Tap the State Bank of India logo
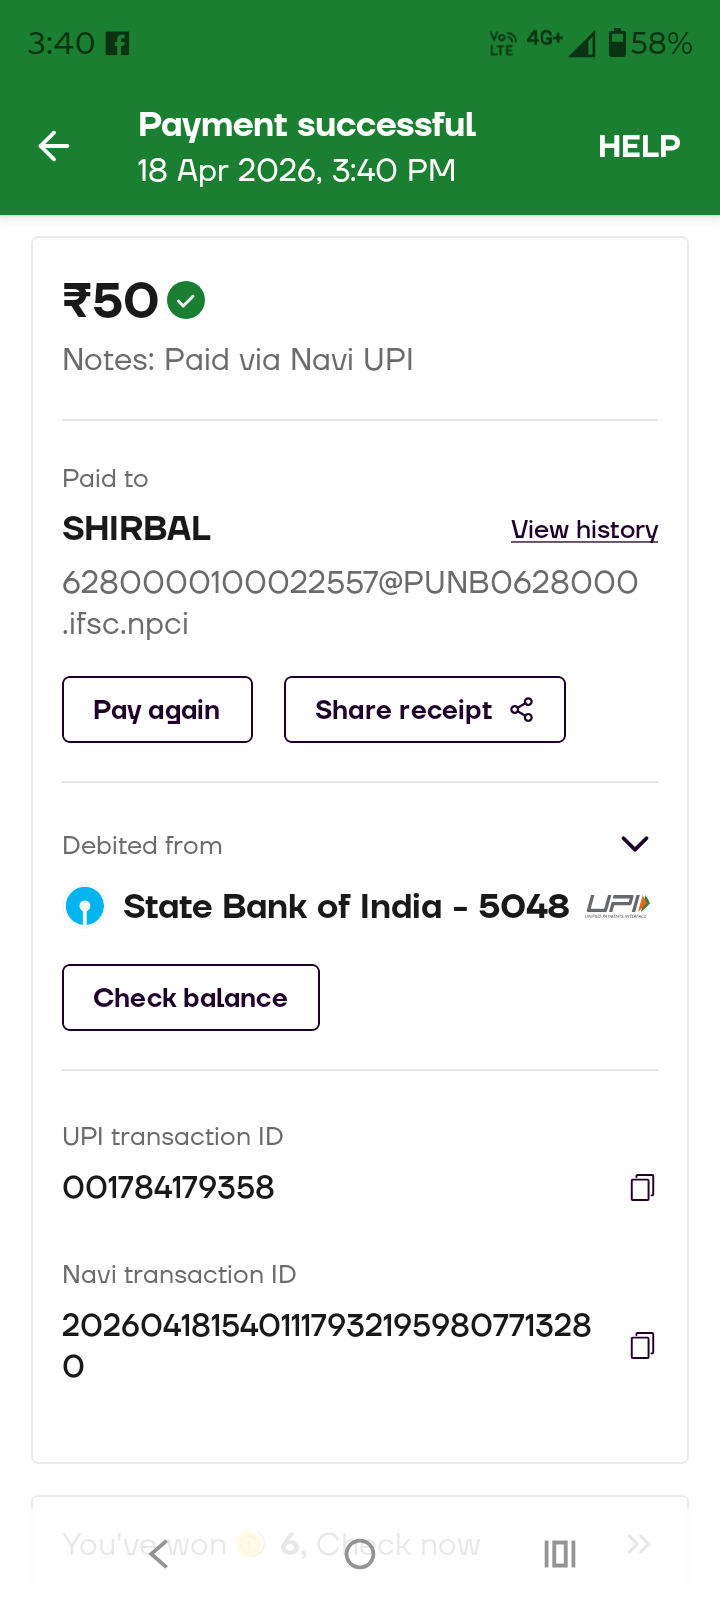720x1600 pixels. (85, 907)
